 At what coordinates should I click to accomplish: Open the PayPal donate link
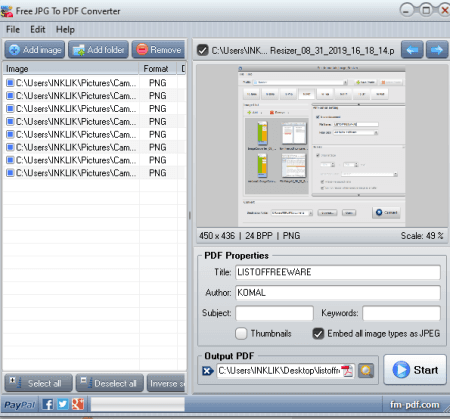pyautogui.click(x=20, y=405)
